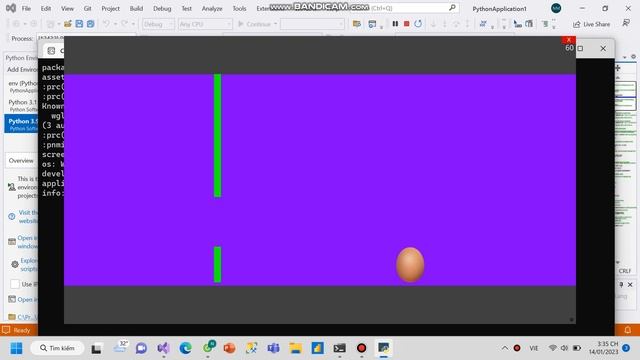Open Visual Studio from the taskbar
Screen dimensions: 640x360
163,348
